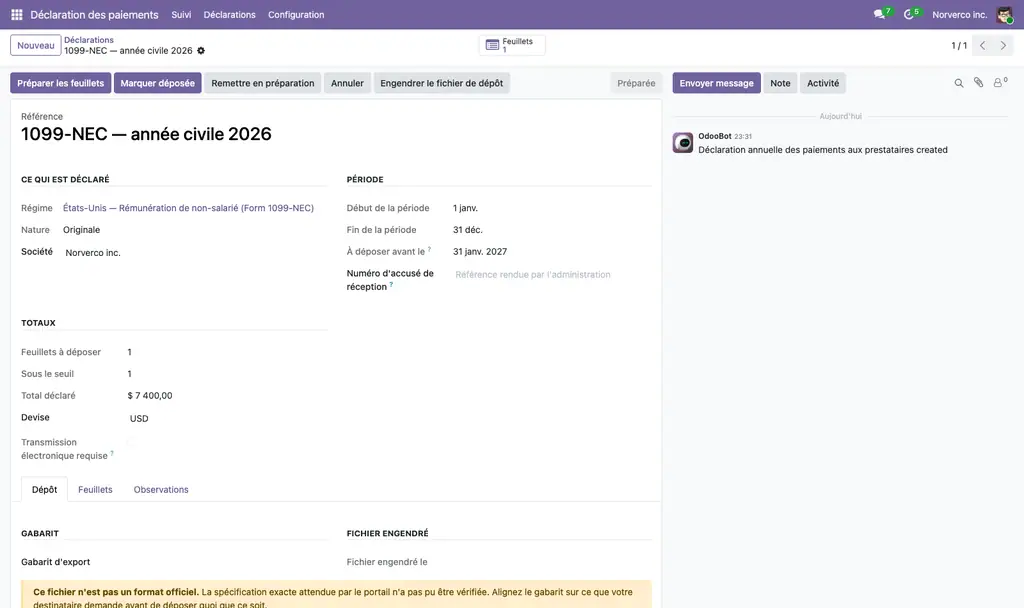Click the 1 / 1 pager counter
1024x608 pixels.
tap(959, 46)
